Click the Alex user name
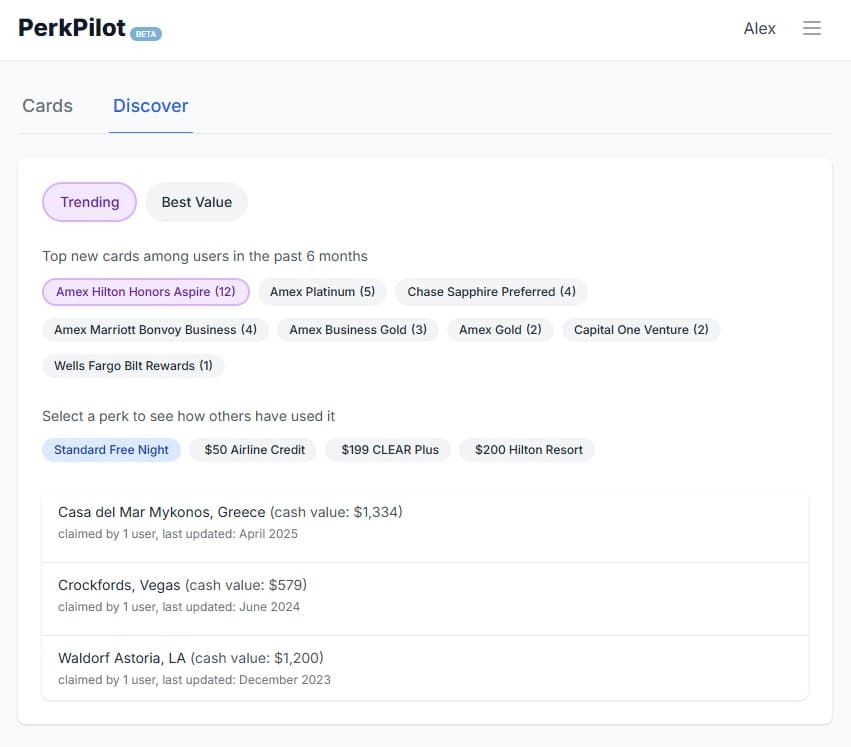Image resolution: width=851 pixels, height=747 pixels. [x=759, y=29]
